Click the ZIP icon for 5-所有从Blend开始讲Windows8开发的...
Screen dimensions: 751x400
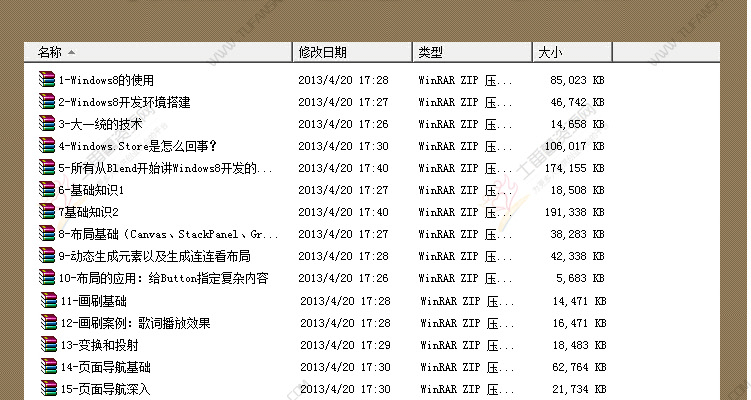tap(47, 167)
